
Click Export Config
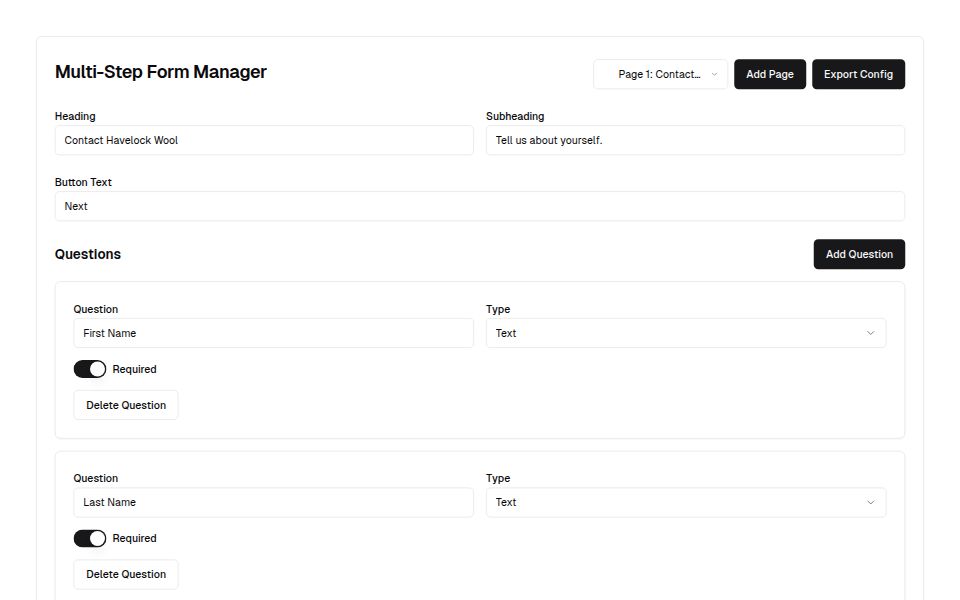[858, 74]
